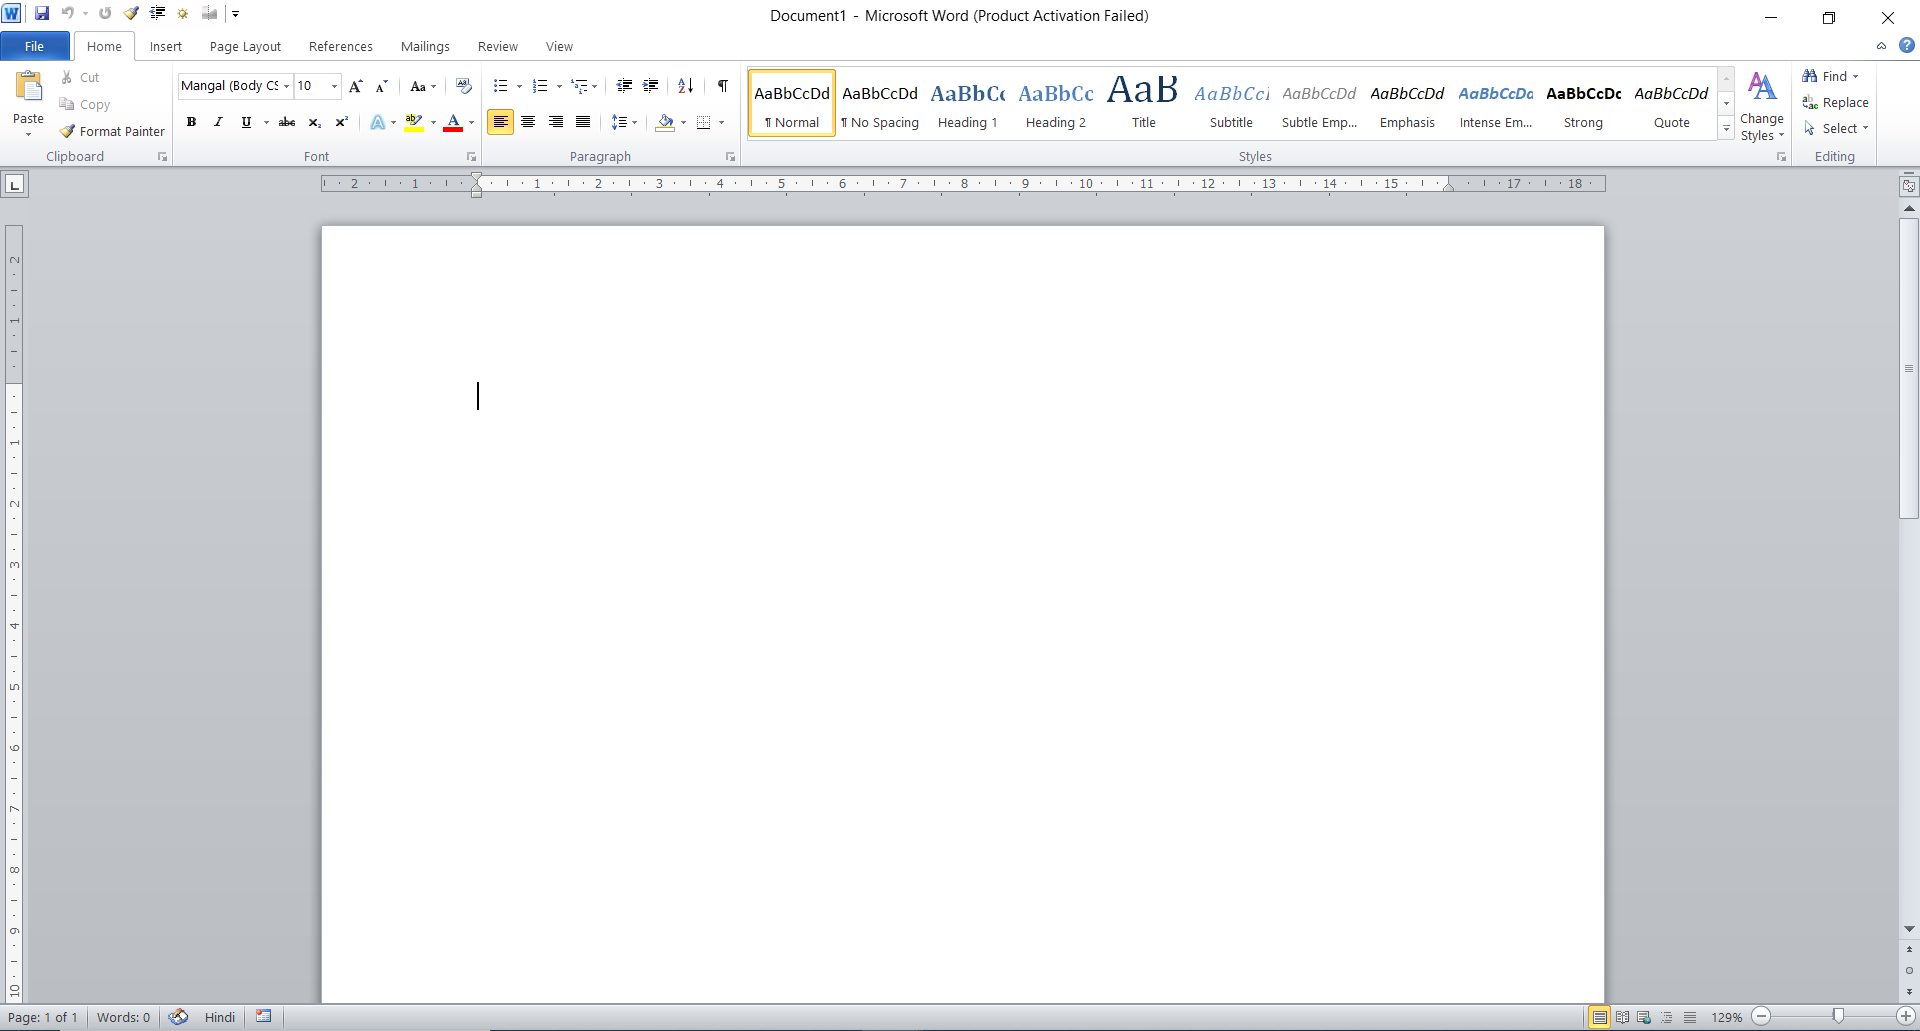The image size is (1920, 1031).
Task: Open the Sort dialog
Action: (x=685, y=86)
